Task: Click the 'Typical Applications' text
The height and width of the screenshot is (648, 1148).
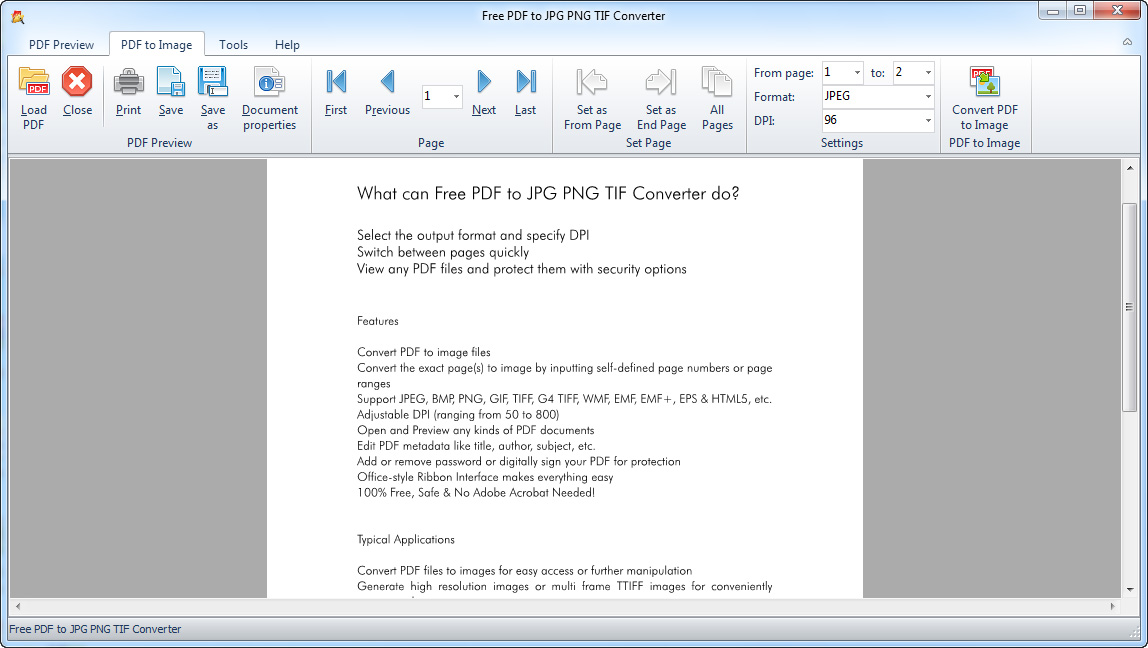Action: tap(406, 540)
